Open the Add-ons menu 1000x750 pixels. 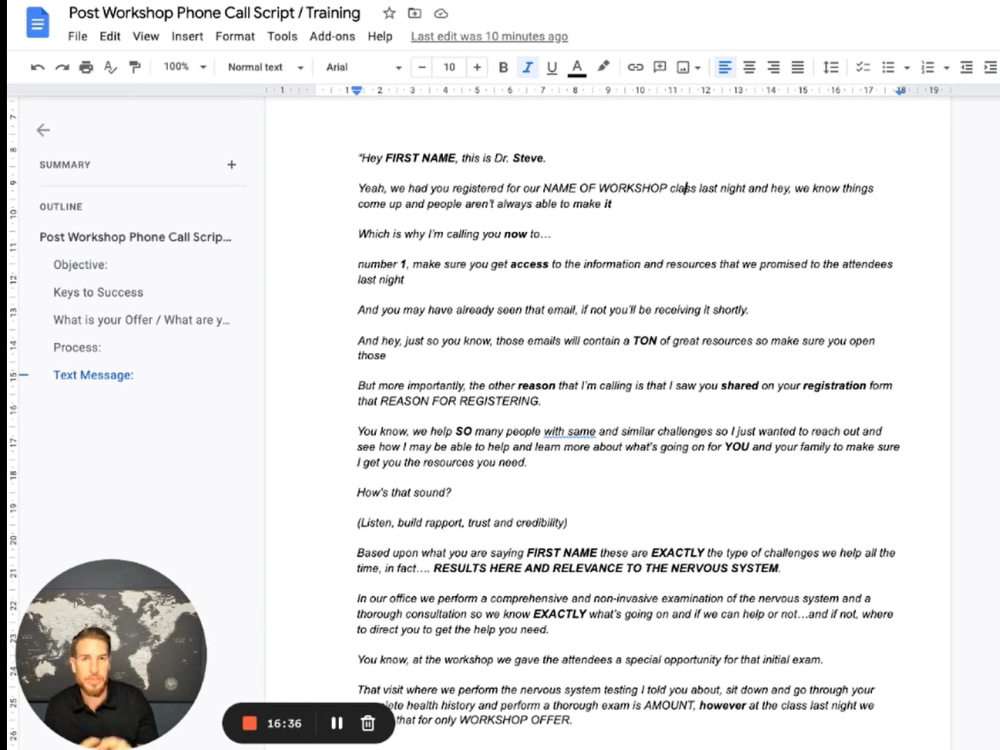click(x=332, y=36)
